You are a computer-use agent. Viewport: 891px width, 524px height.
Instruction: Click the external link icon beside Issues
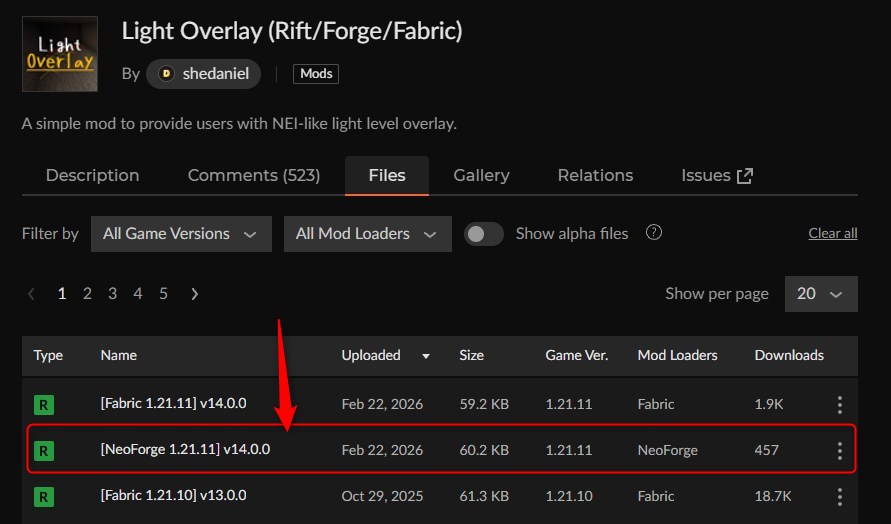tap(744, 176)
